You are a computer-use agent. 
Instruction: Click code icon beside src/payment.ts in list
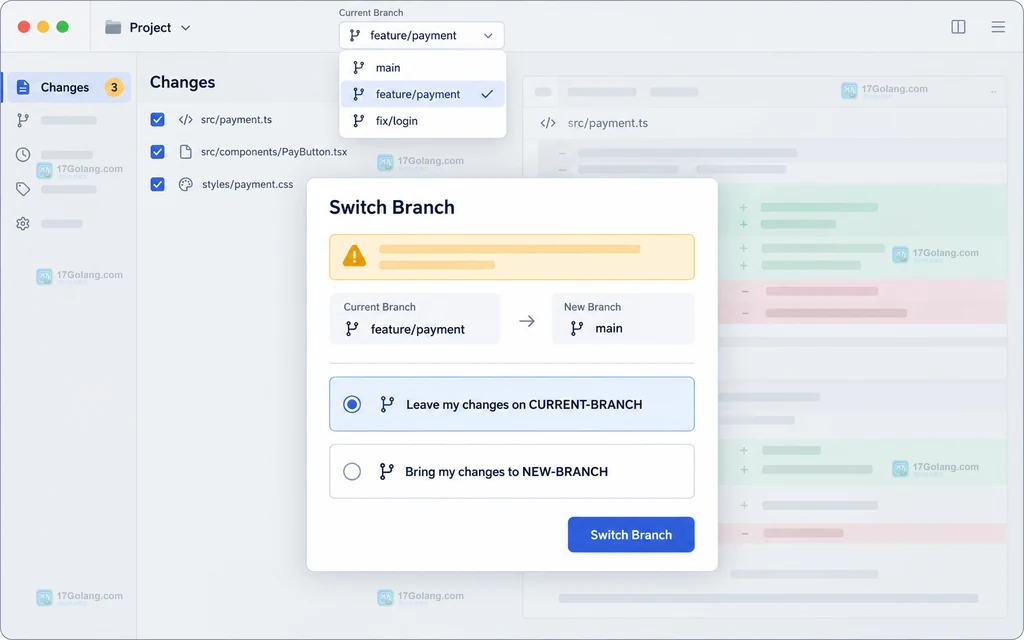(185, 120)
